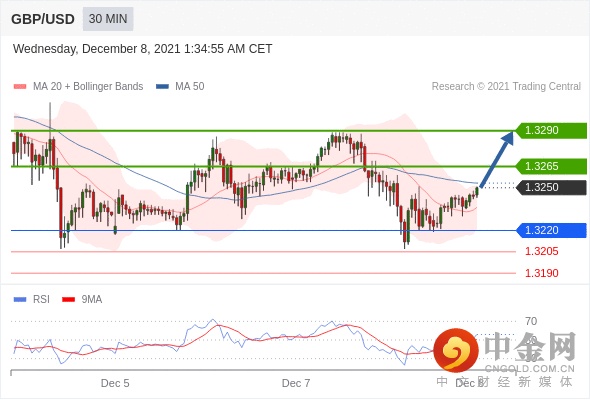Select the GBP/USD pair title
The image size is (590, 400).
tap(43, 19)
